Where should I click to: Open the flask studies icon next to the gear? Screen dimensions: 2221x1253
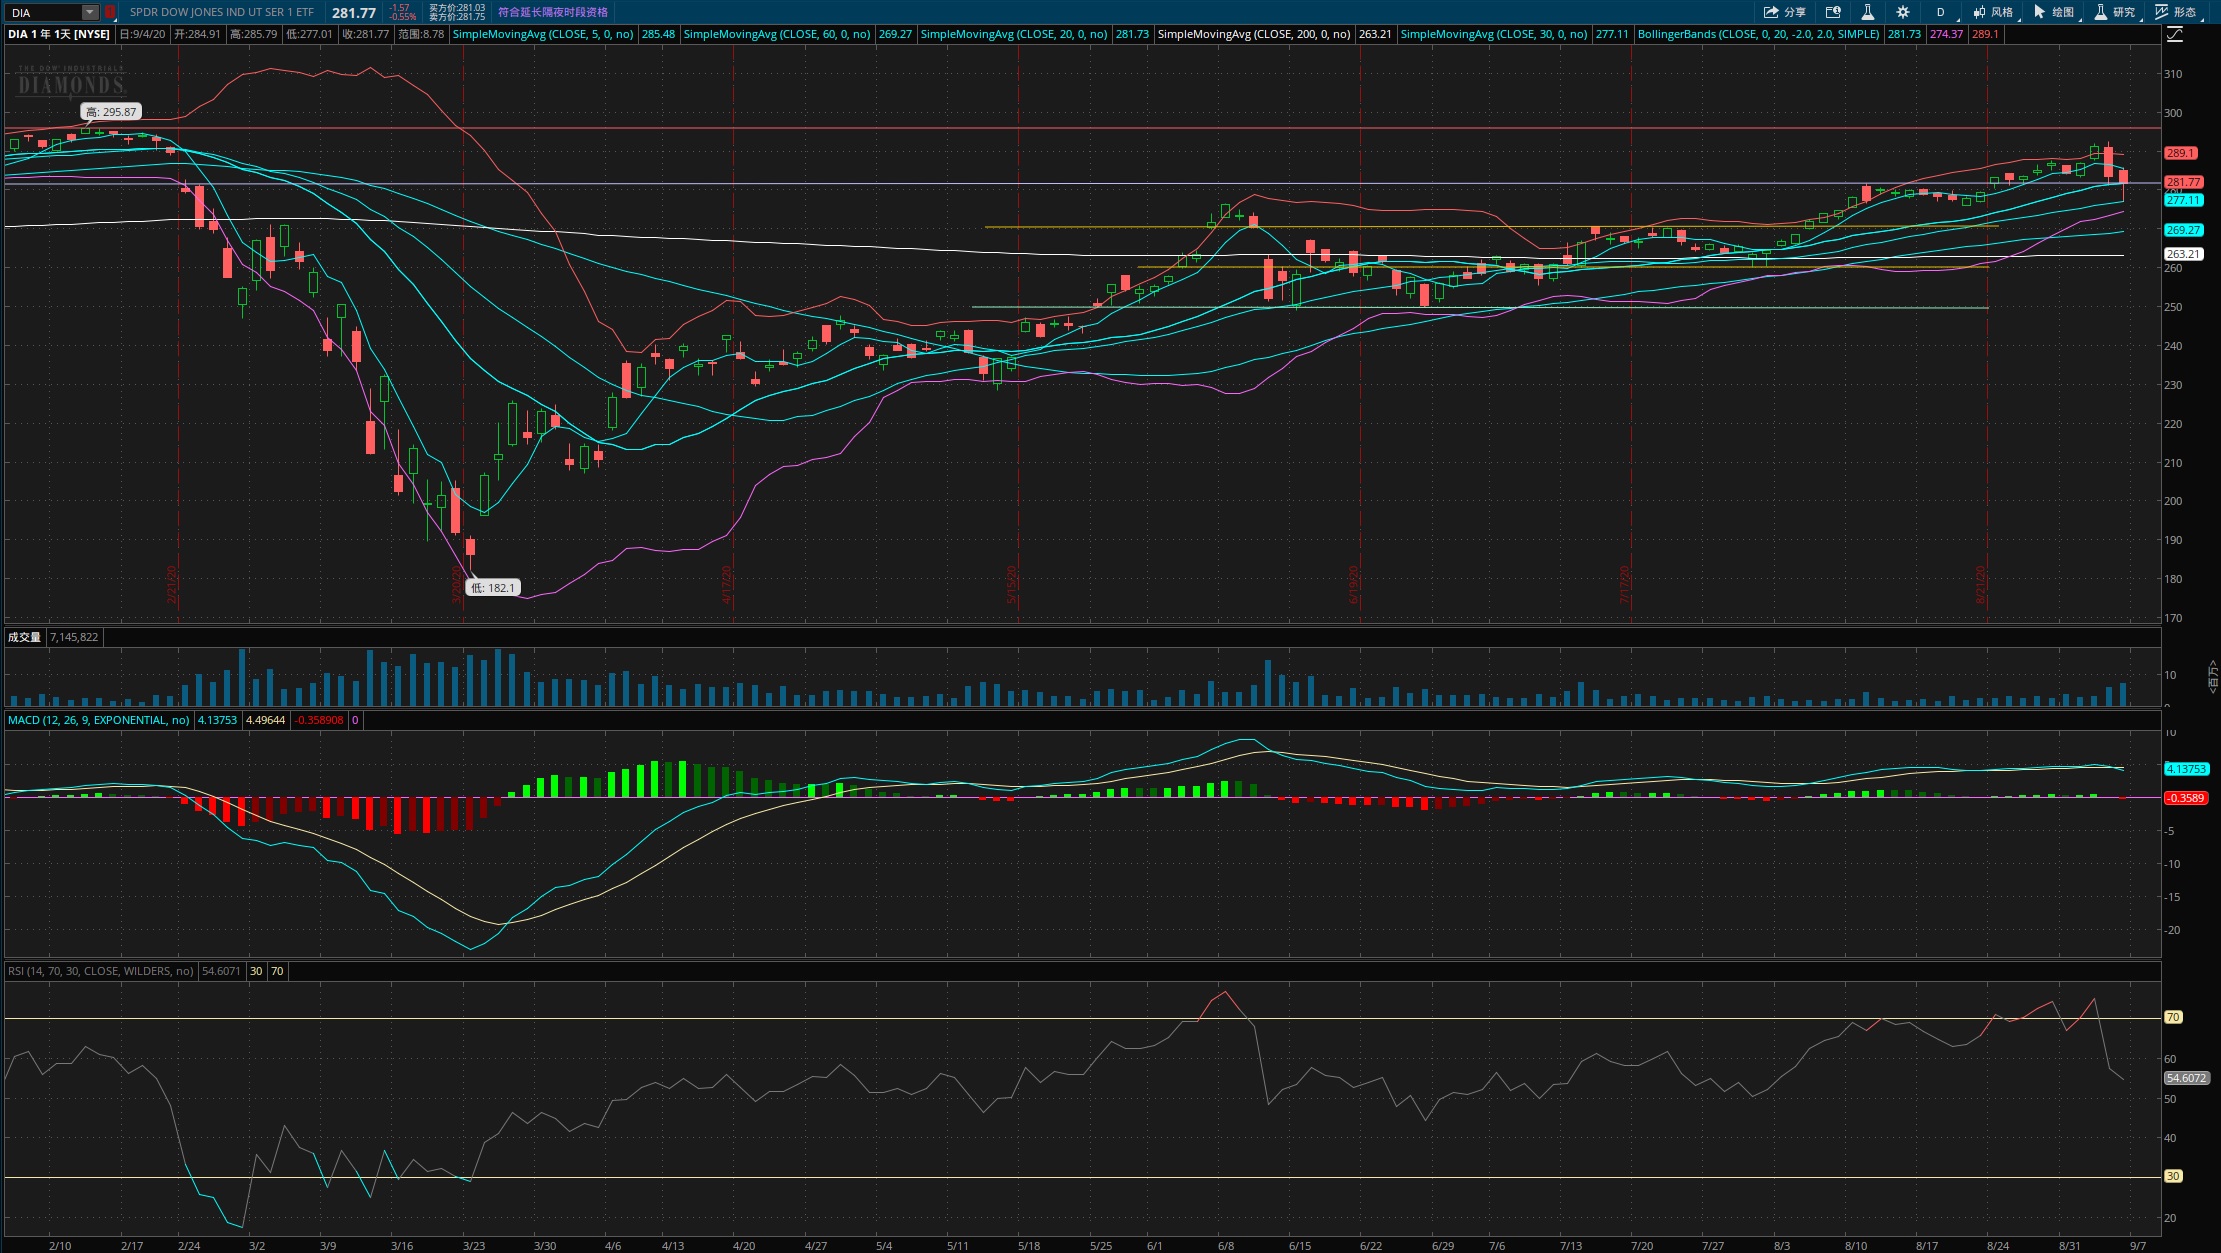[x=1867, y=12]
